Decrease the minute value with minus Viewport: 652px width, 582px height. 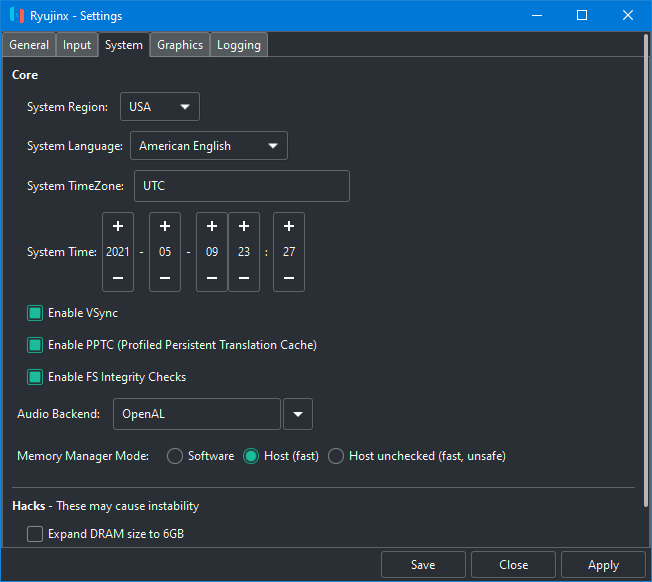(x=289, y=277)
